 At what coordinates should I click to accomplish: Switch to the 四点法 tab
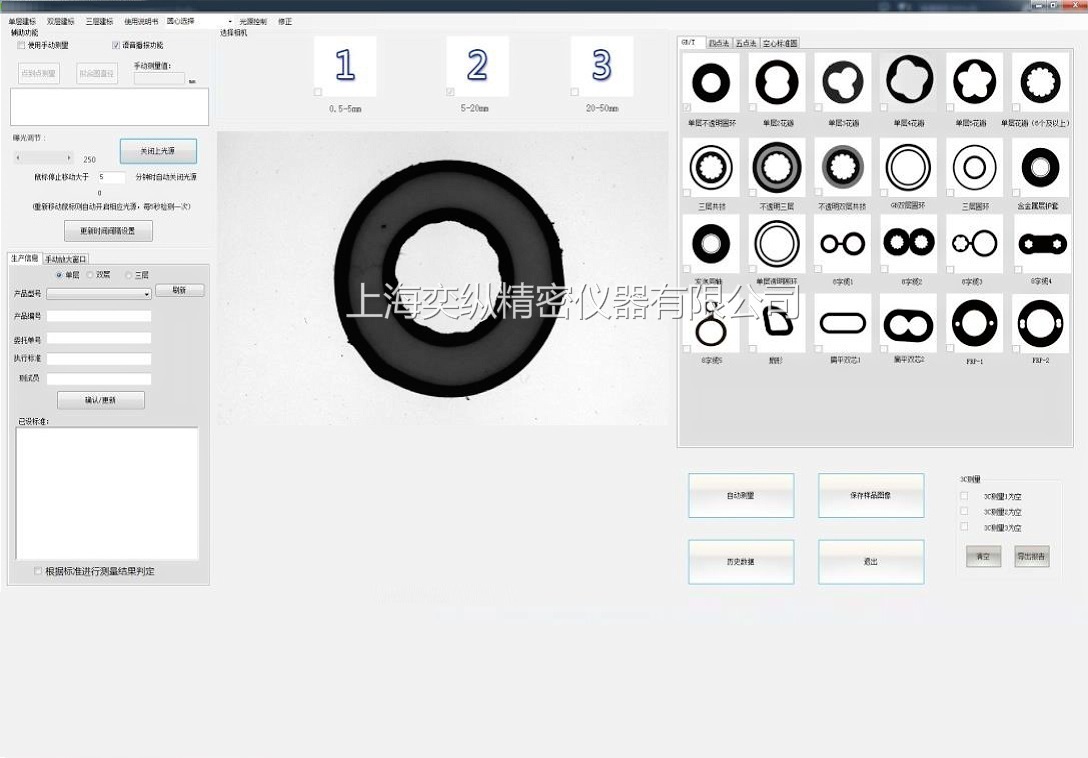click(718, 43)
